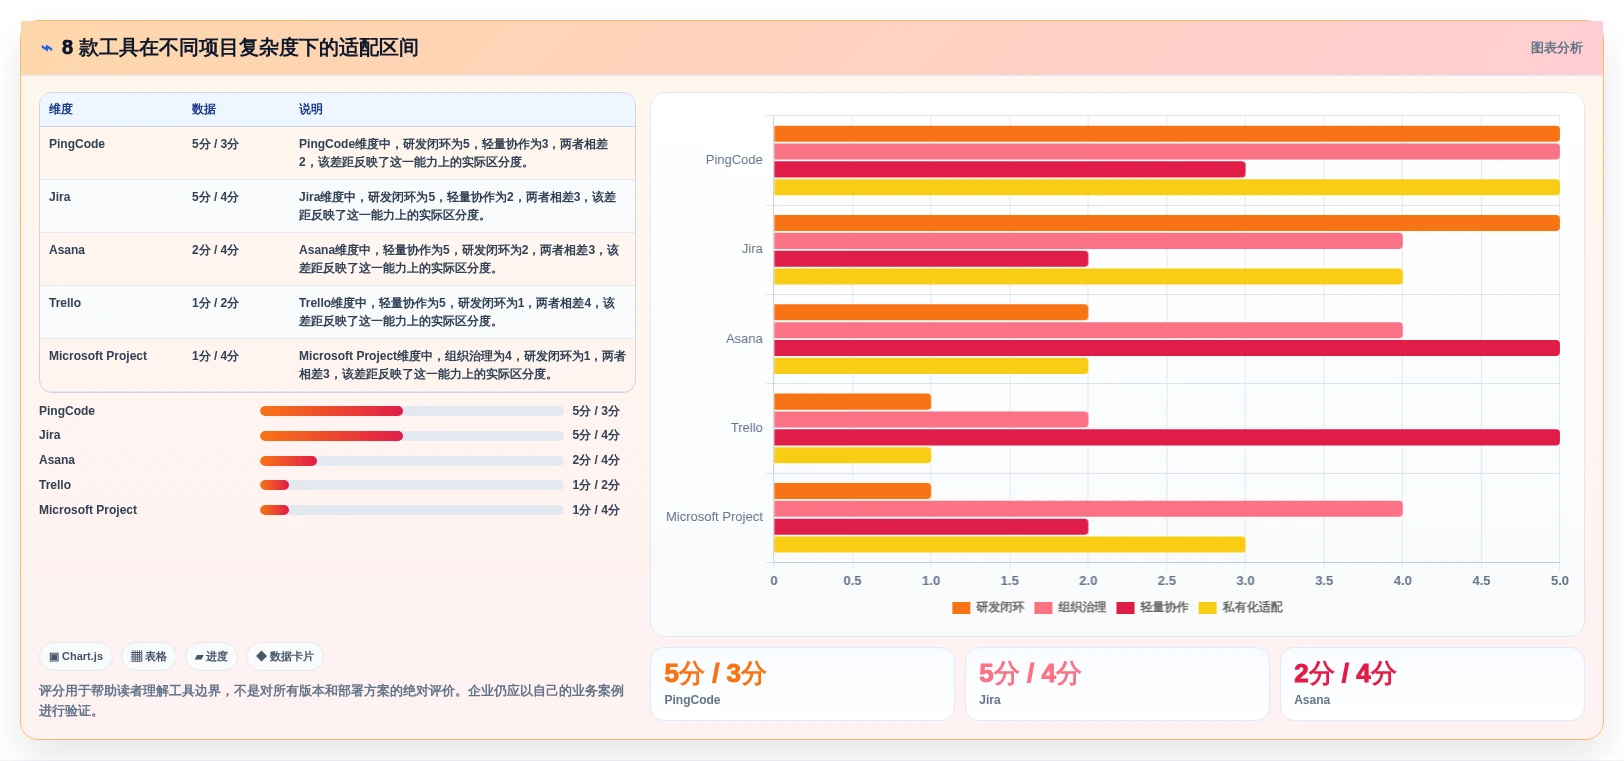Click the PingCode label in progress list
The image size is (1624, 761).
67,411
